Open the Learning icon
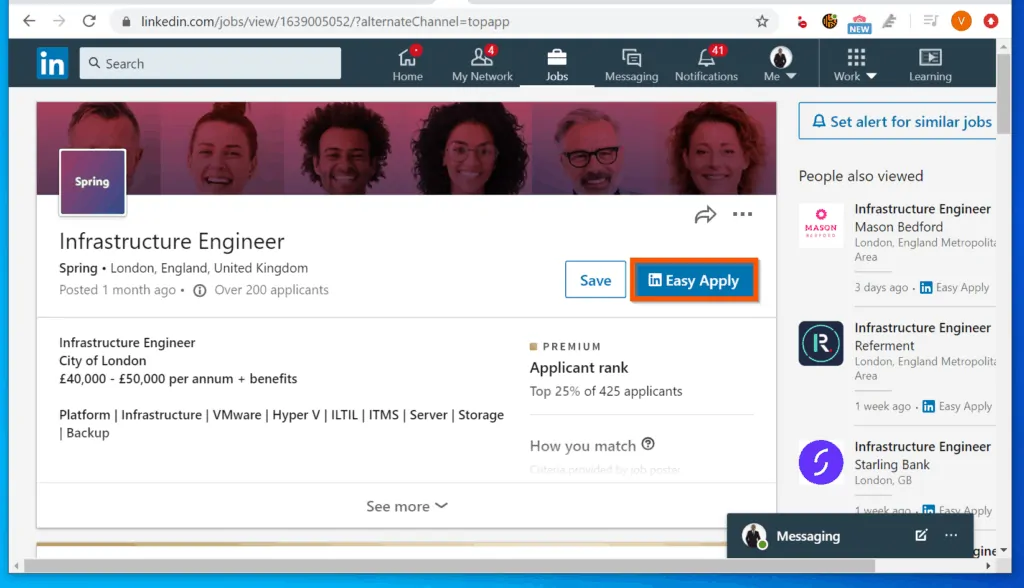1024x588 pixels. [929, 63]
